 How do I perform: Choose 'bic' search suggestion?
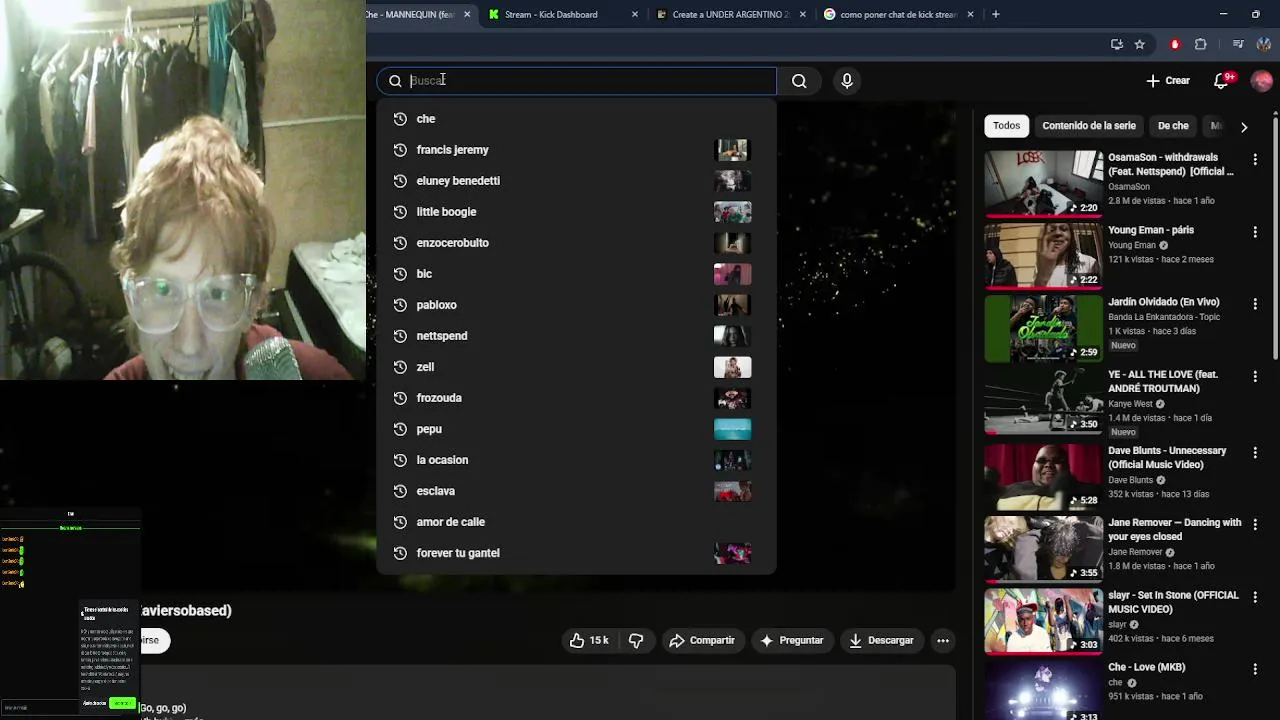576,274
